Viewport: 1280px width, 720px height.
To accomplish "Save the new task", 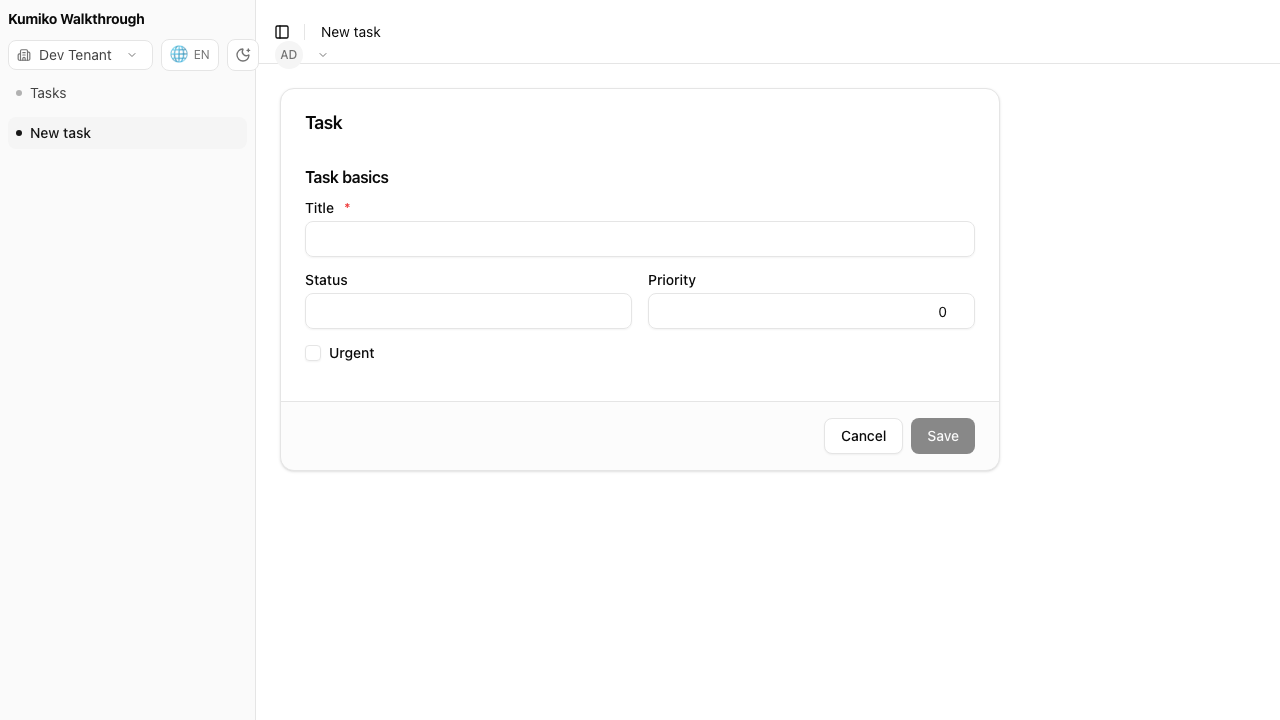I will pyautogui.click(x=943, y=436).
